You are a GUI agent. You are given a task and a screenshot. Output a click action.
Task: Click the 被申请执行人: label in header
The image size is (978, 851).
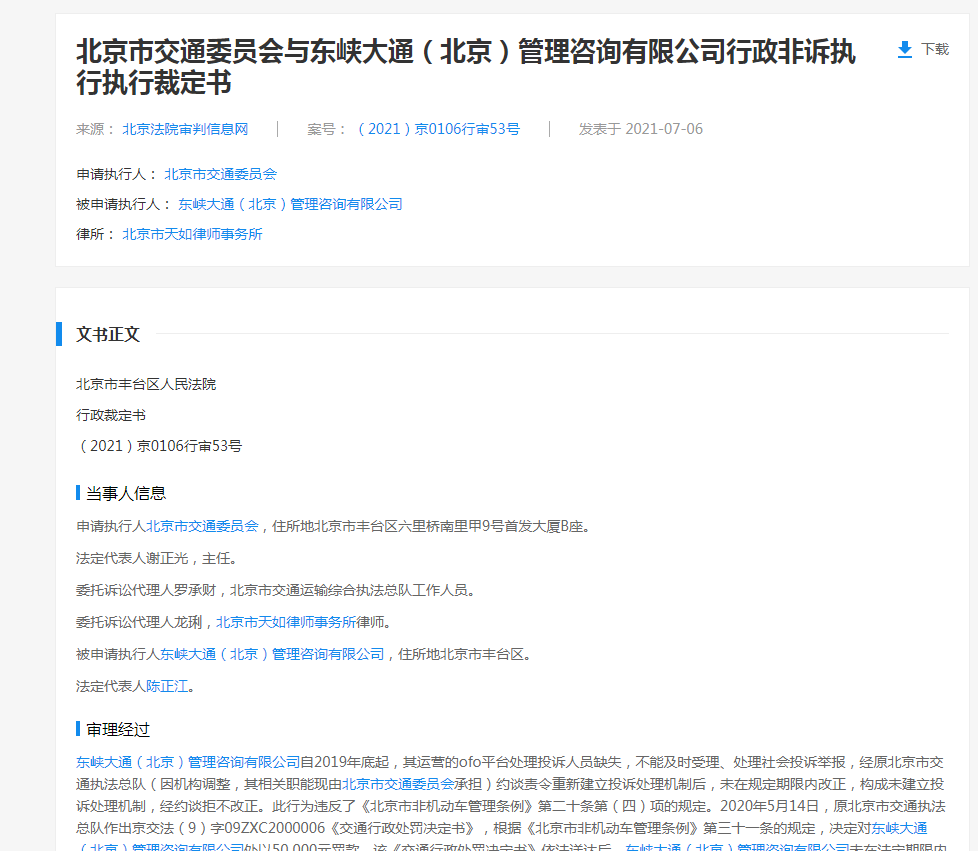click(x=123, y=204)
